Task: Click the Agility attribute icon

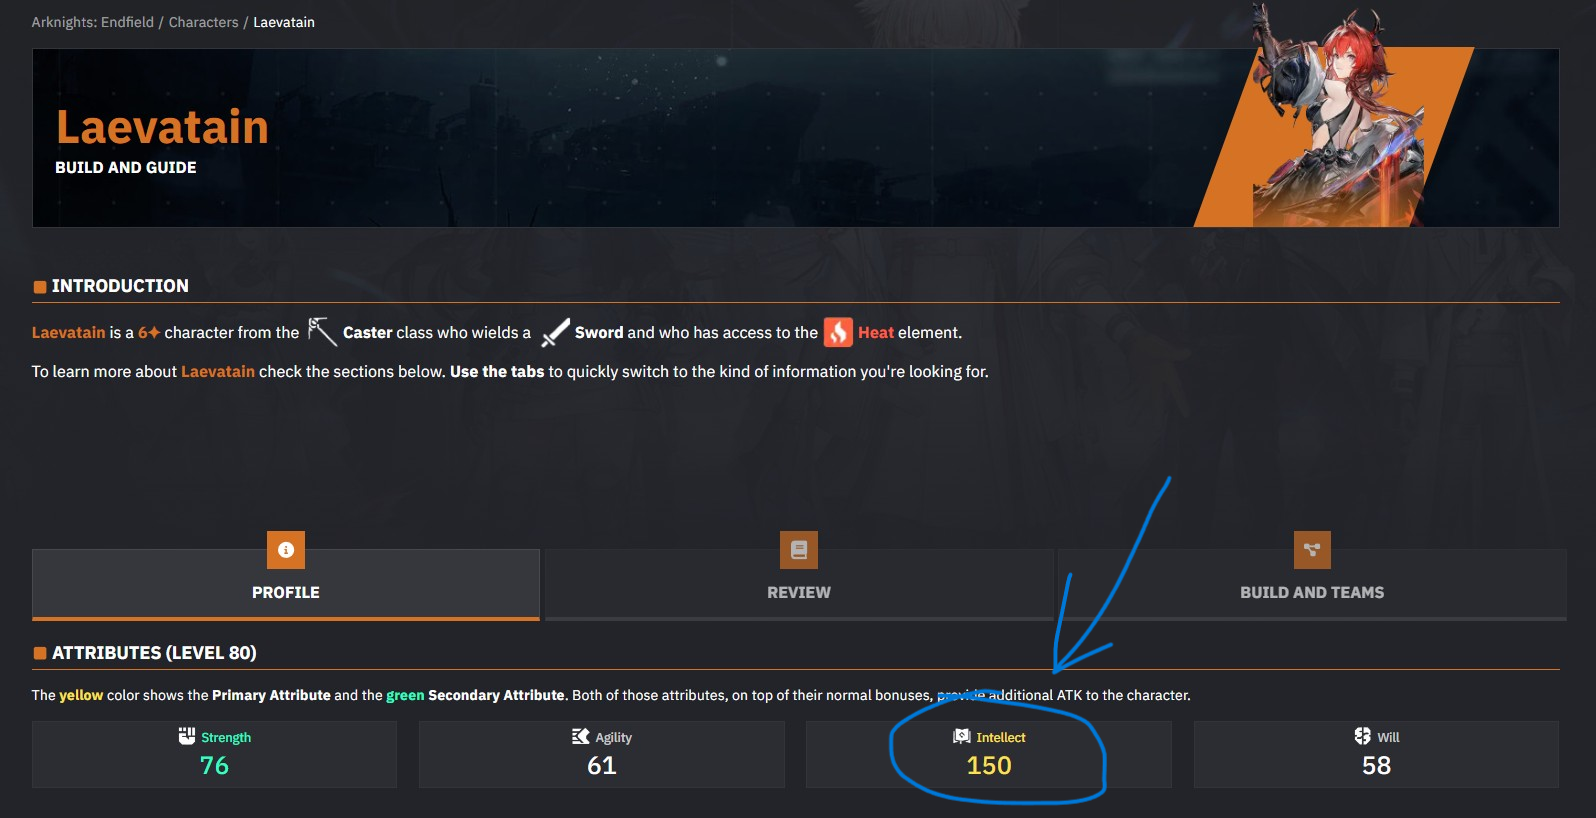Action: tap(581, 736)
